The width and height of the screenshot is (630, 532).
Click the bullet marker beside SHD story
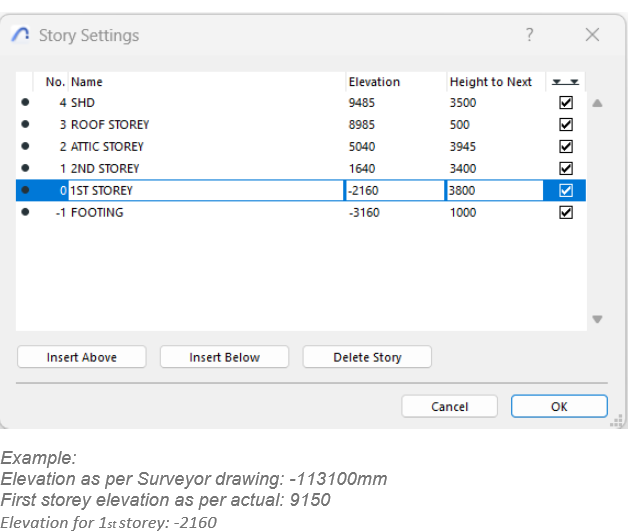coord(25,103)
